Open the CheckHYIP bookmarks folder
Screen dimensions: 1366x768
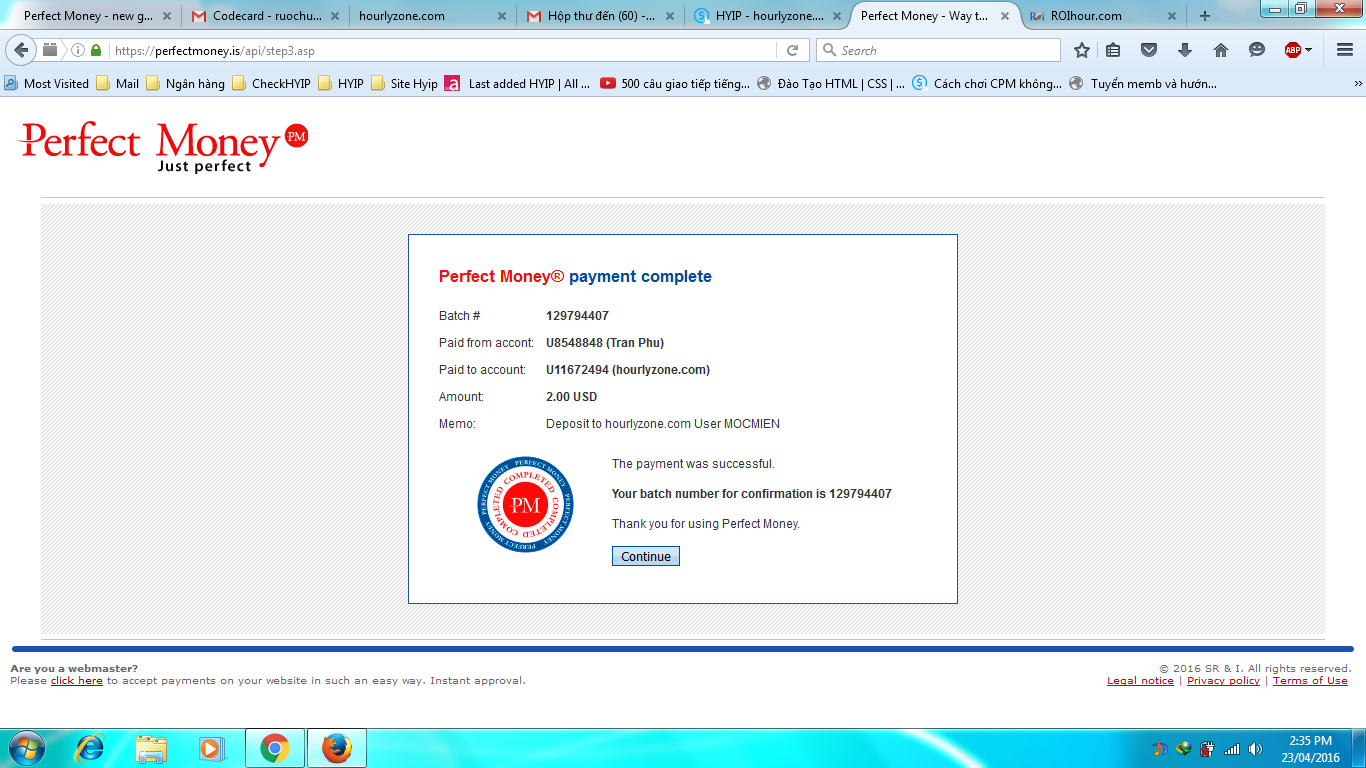(x=271, y=84)
